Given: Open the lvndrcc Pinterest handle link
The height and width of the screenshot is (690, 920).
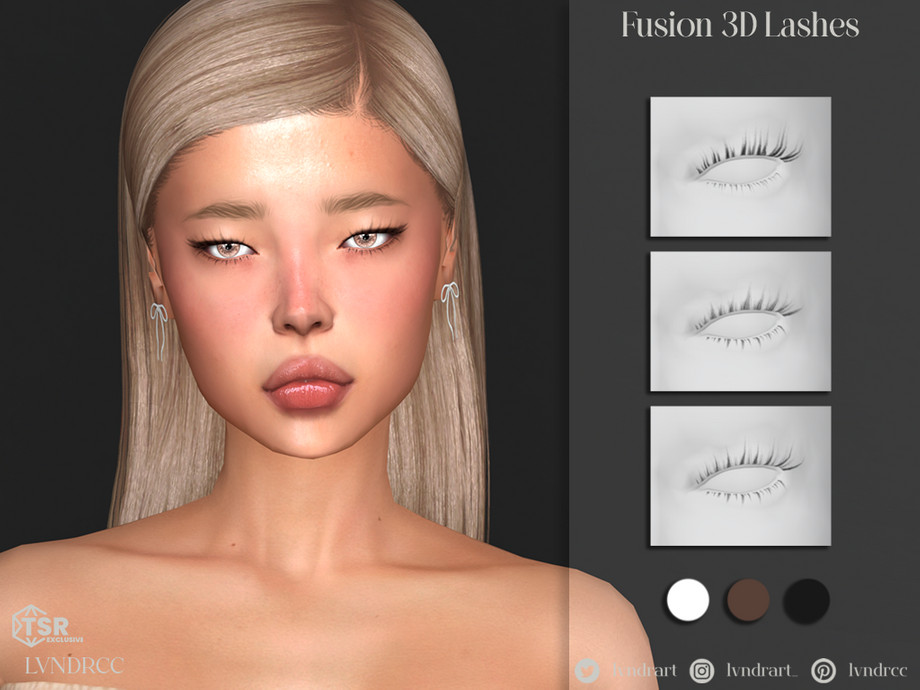Looking at the screenshot, I should [876, 670].
